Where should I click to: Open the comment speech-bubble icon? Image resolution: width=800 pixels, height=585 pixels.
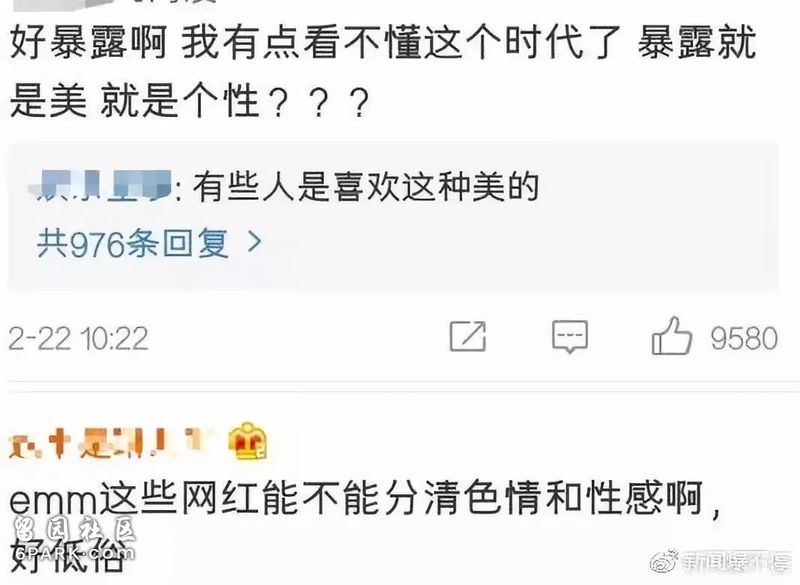(570, 337)
